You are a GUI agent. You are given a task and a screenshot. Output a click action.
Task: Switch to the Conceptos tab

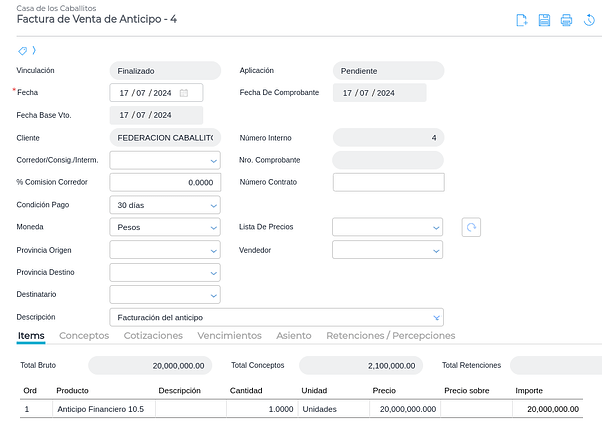coord(84,336)
